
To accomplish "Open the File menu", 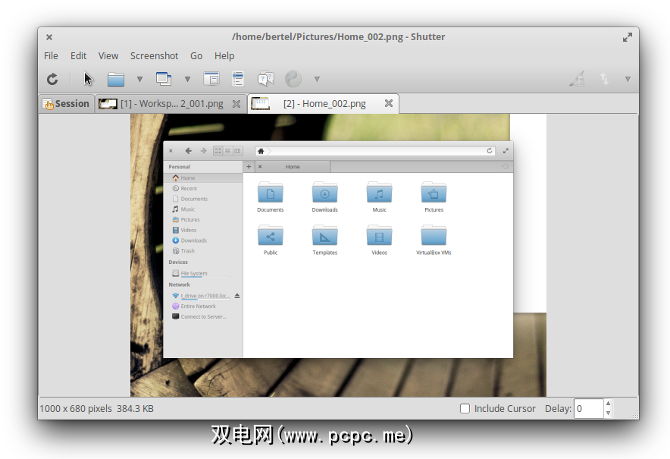I will coord(51,56).
